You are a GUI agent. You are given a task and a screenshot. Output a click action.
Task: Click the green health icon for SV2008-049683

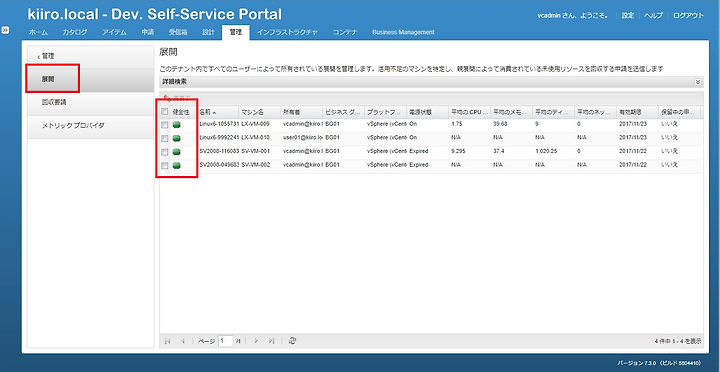click(x=176, y=165)
